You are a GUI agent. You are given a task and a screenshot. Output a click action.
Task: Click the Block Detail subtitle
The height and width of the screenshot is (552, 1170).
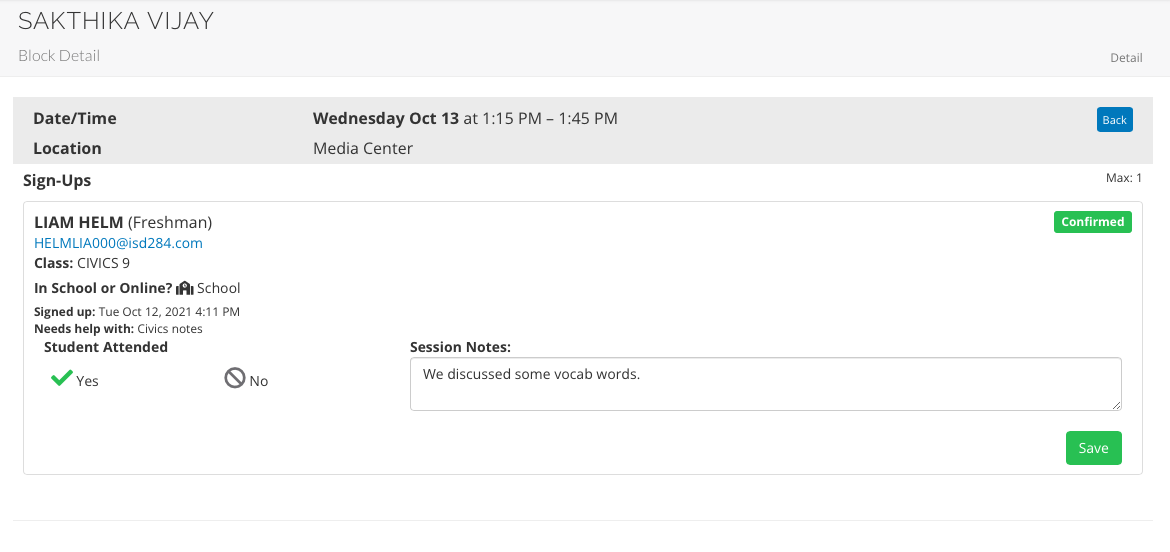point(59,56)
